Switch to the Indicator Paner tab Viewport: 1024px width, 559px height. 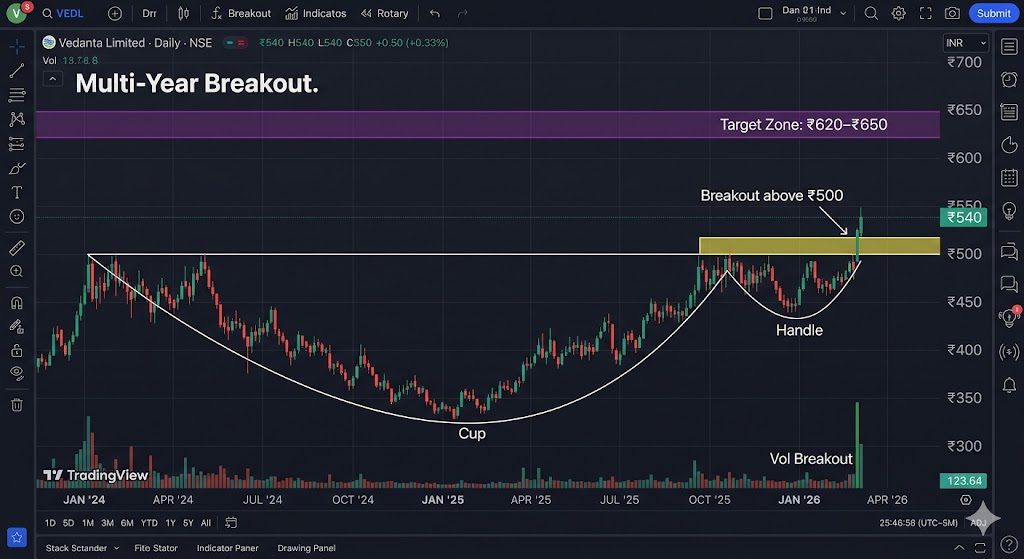(227, 548)
